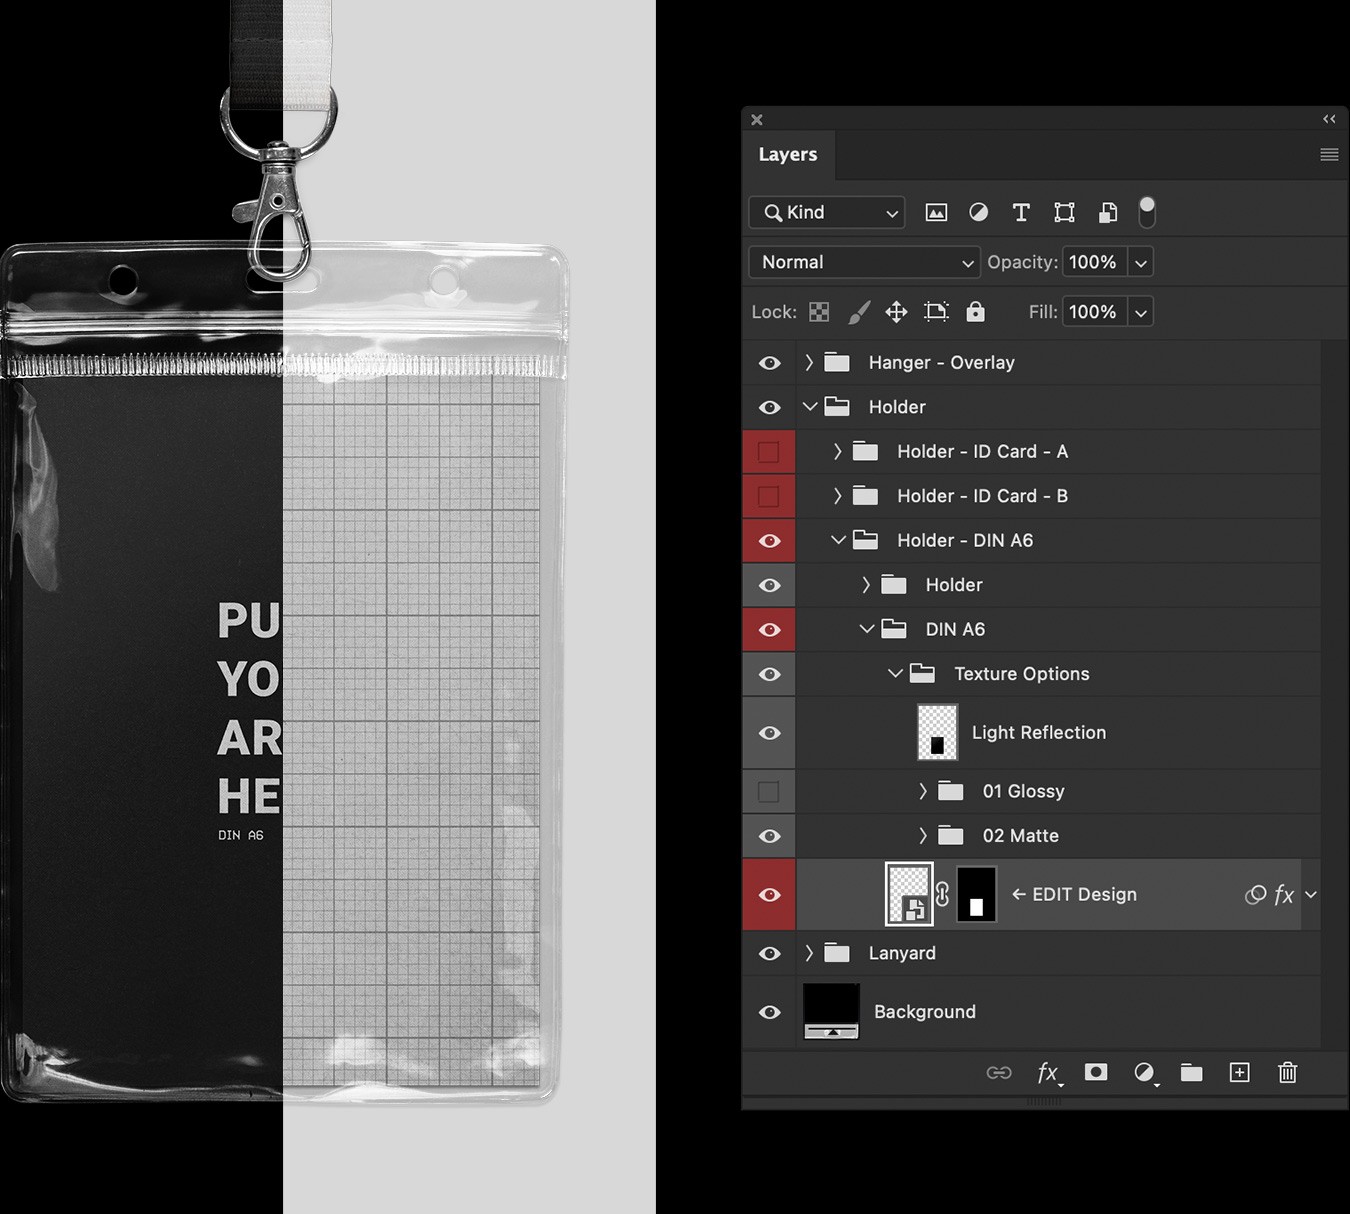This screenshot has width=1350, height=1214.
Task: Hide the Hanger - Overlay group
Action: 768,362
